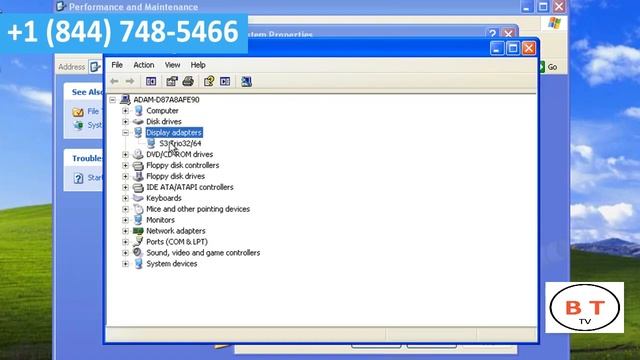Expand Sound, video and game controllers
Viewport: 640px width, 360px height.
[125, 253]
